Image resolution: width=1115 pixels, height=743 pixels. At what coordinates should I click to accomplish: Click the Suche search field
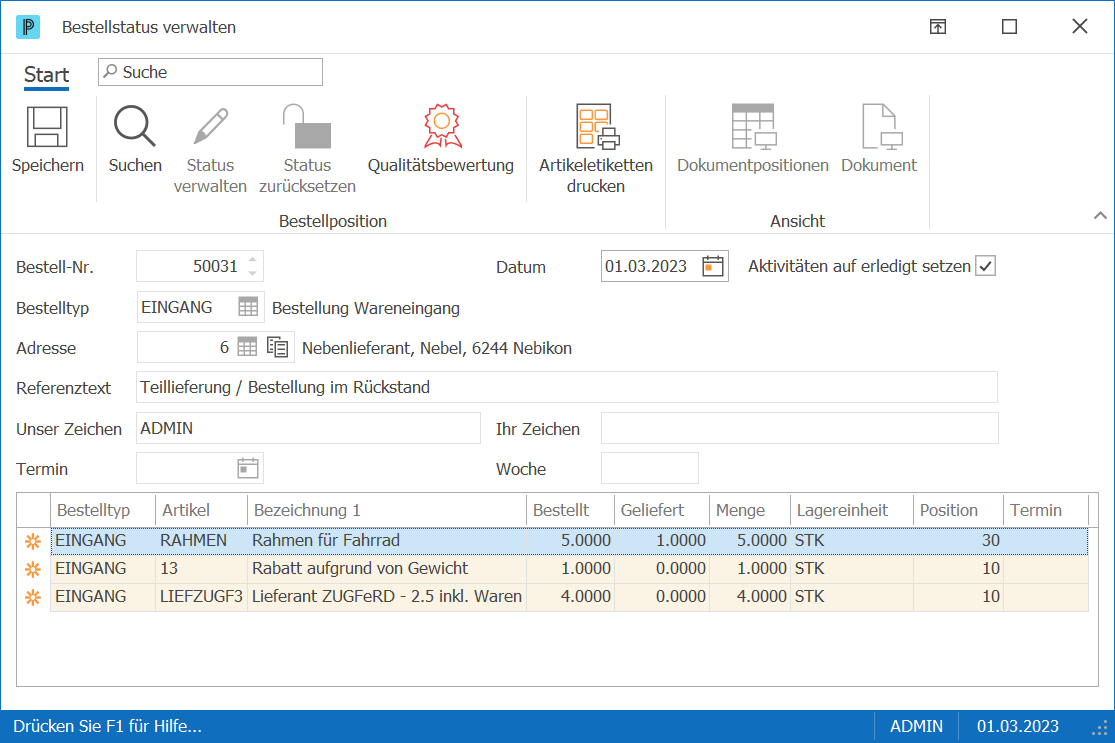click(x=210, y=72)
